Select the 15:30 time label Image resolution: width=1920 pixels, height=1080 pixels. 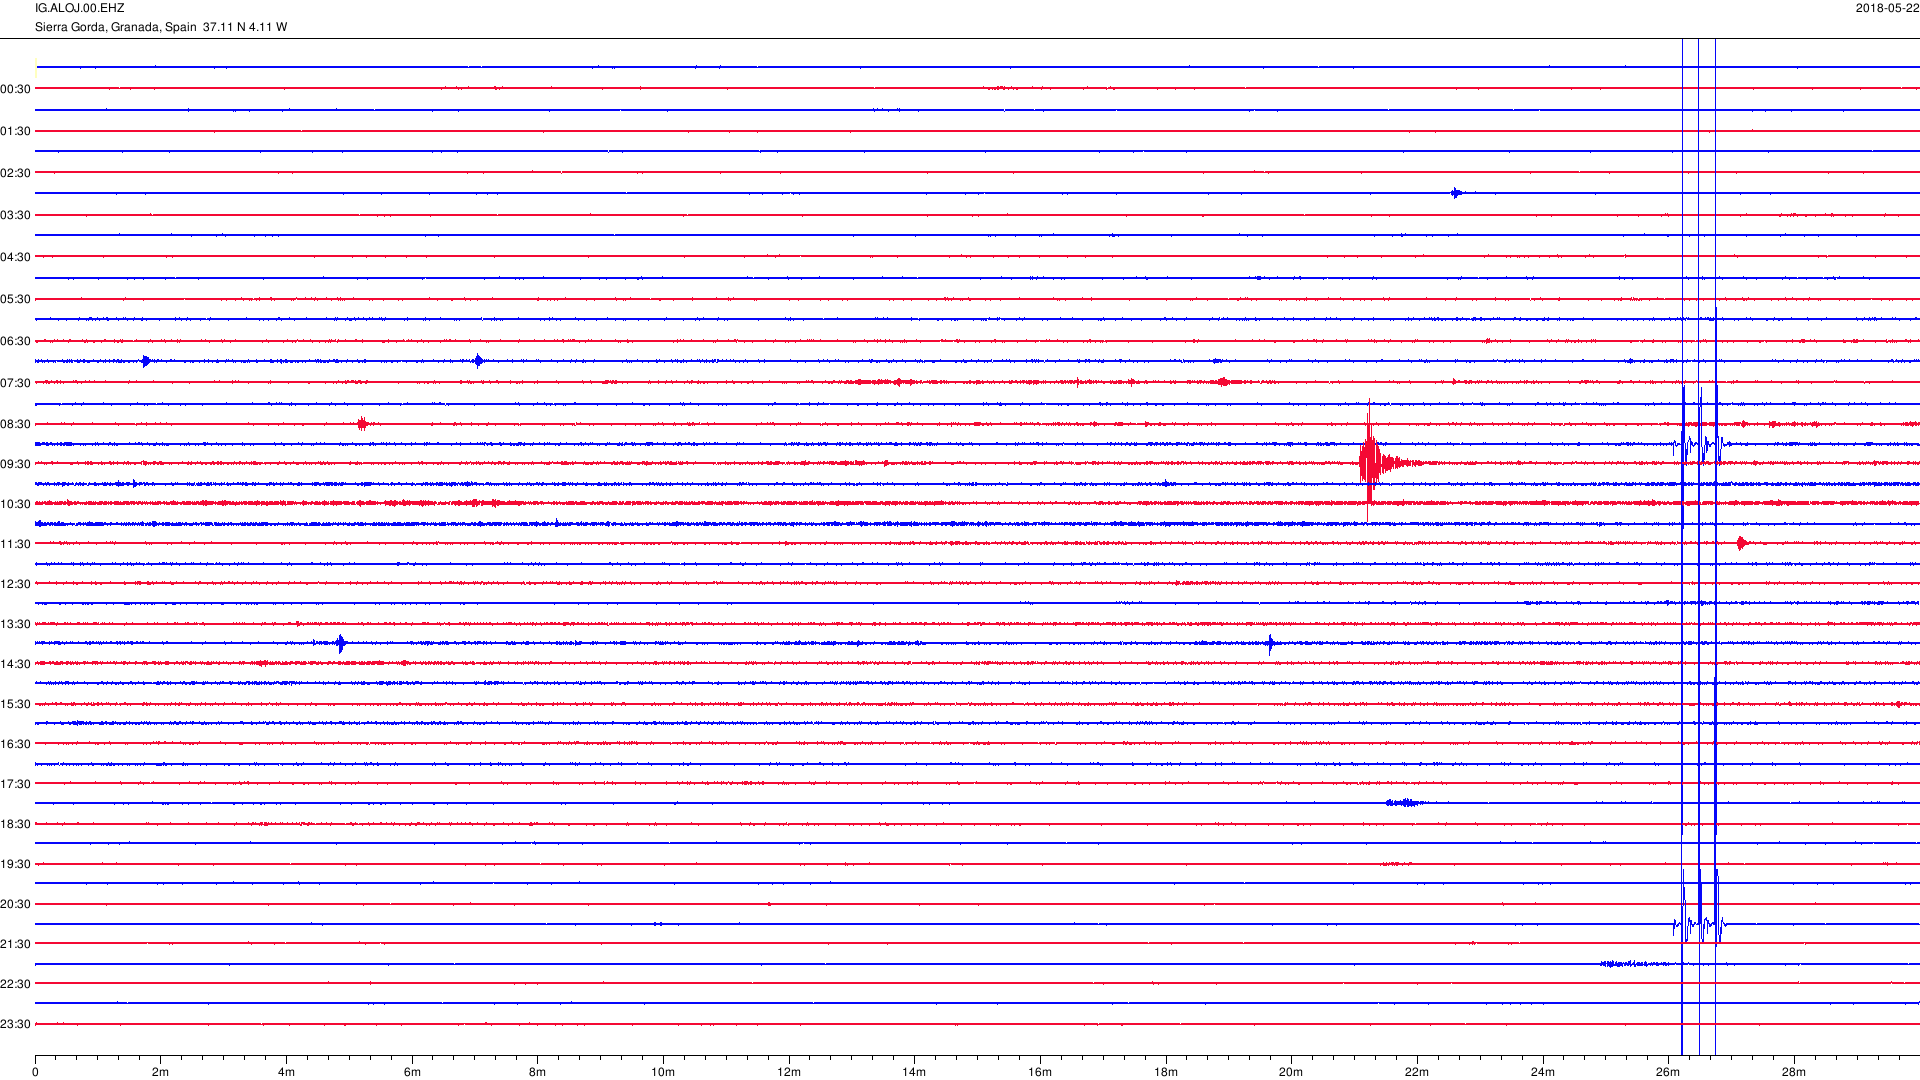(x=15, y=704)
